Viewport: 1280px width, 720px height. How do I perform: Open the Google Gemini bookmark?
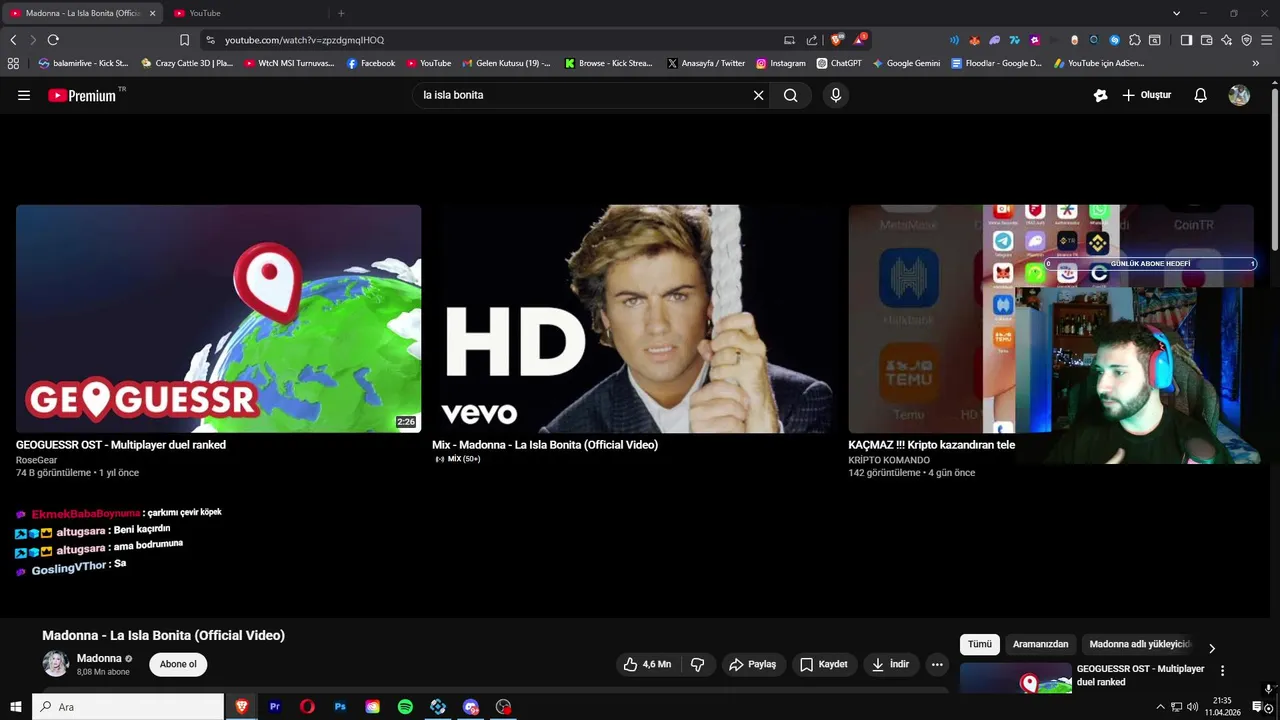coord(906,63)
